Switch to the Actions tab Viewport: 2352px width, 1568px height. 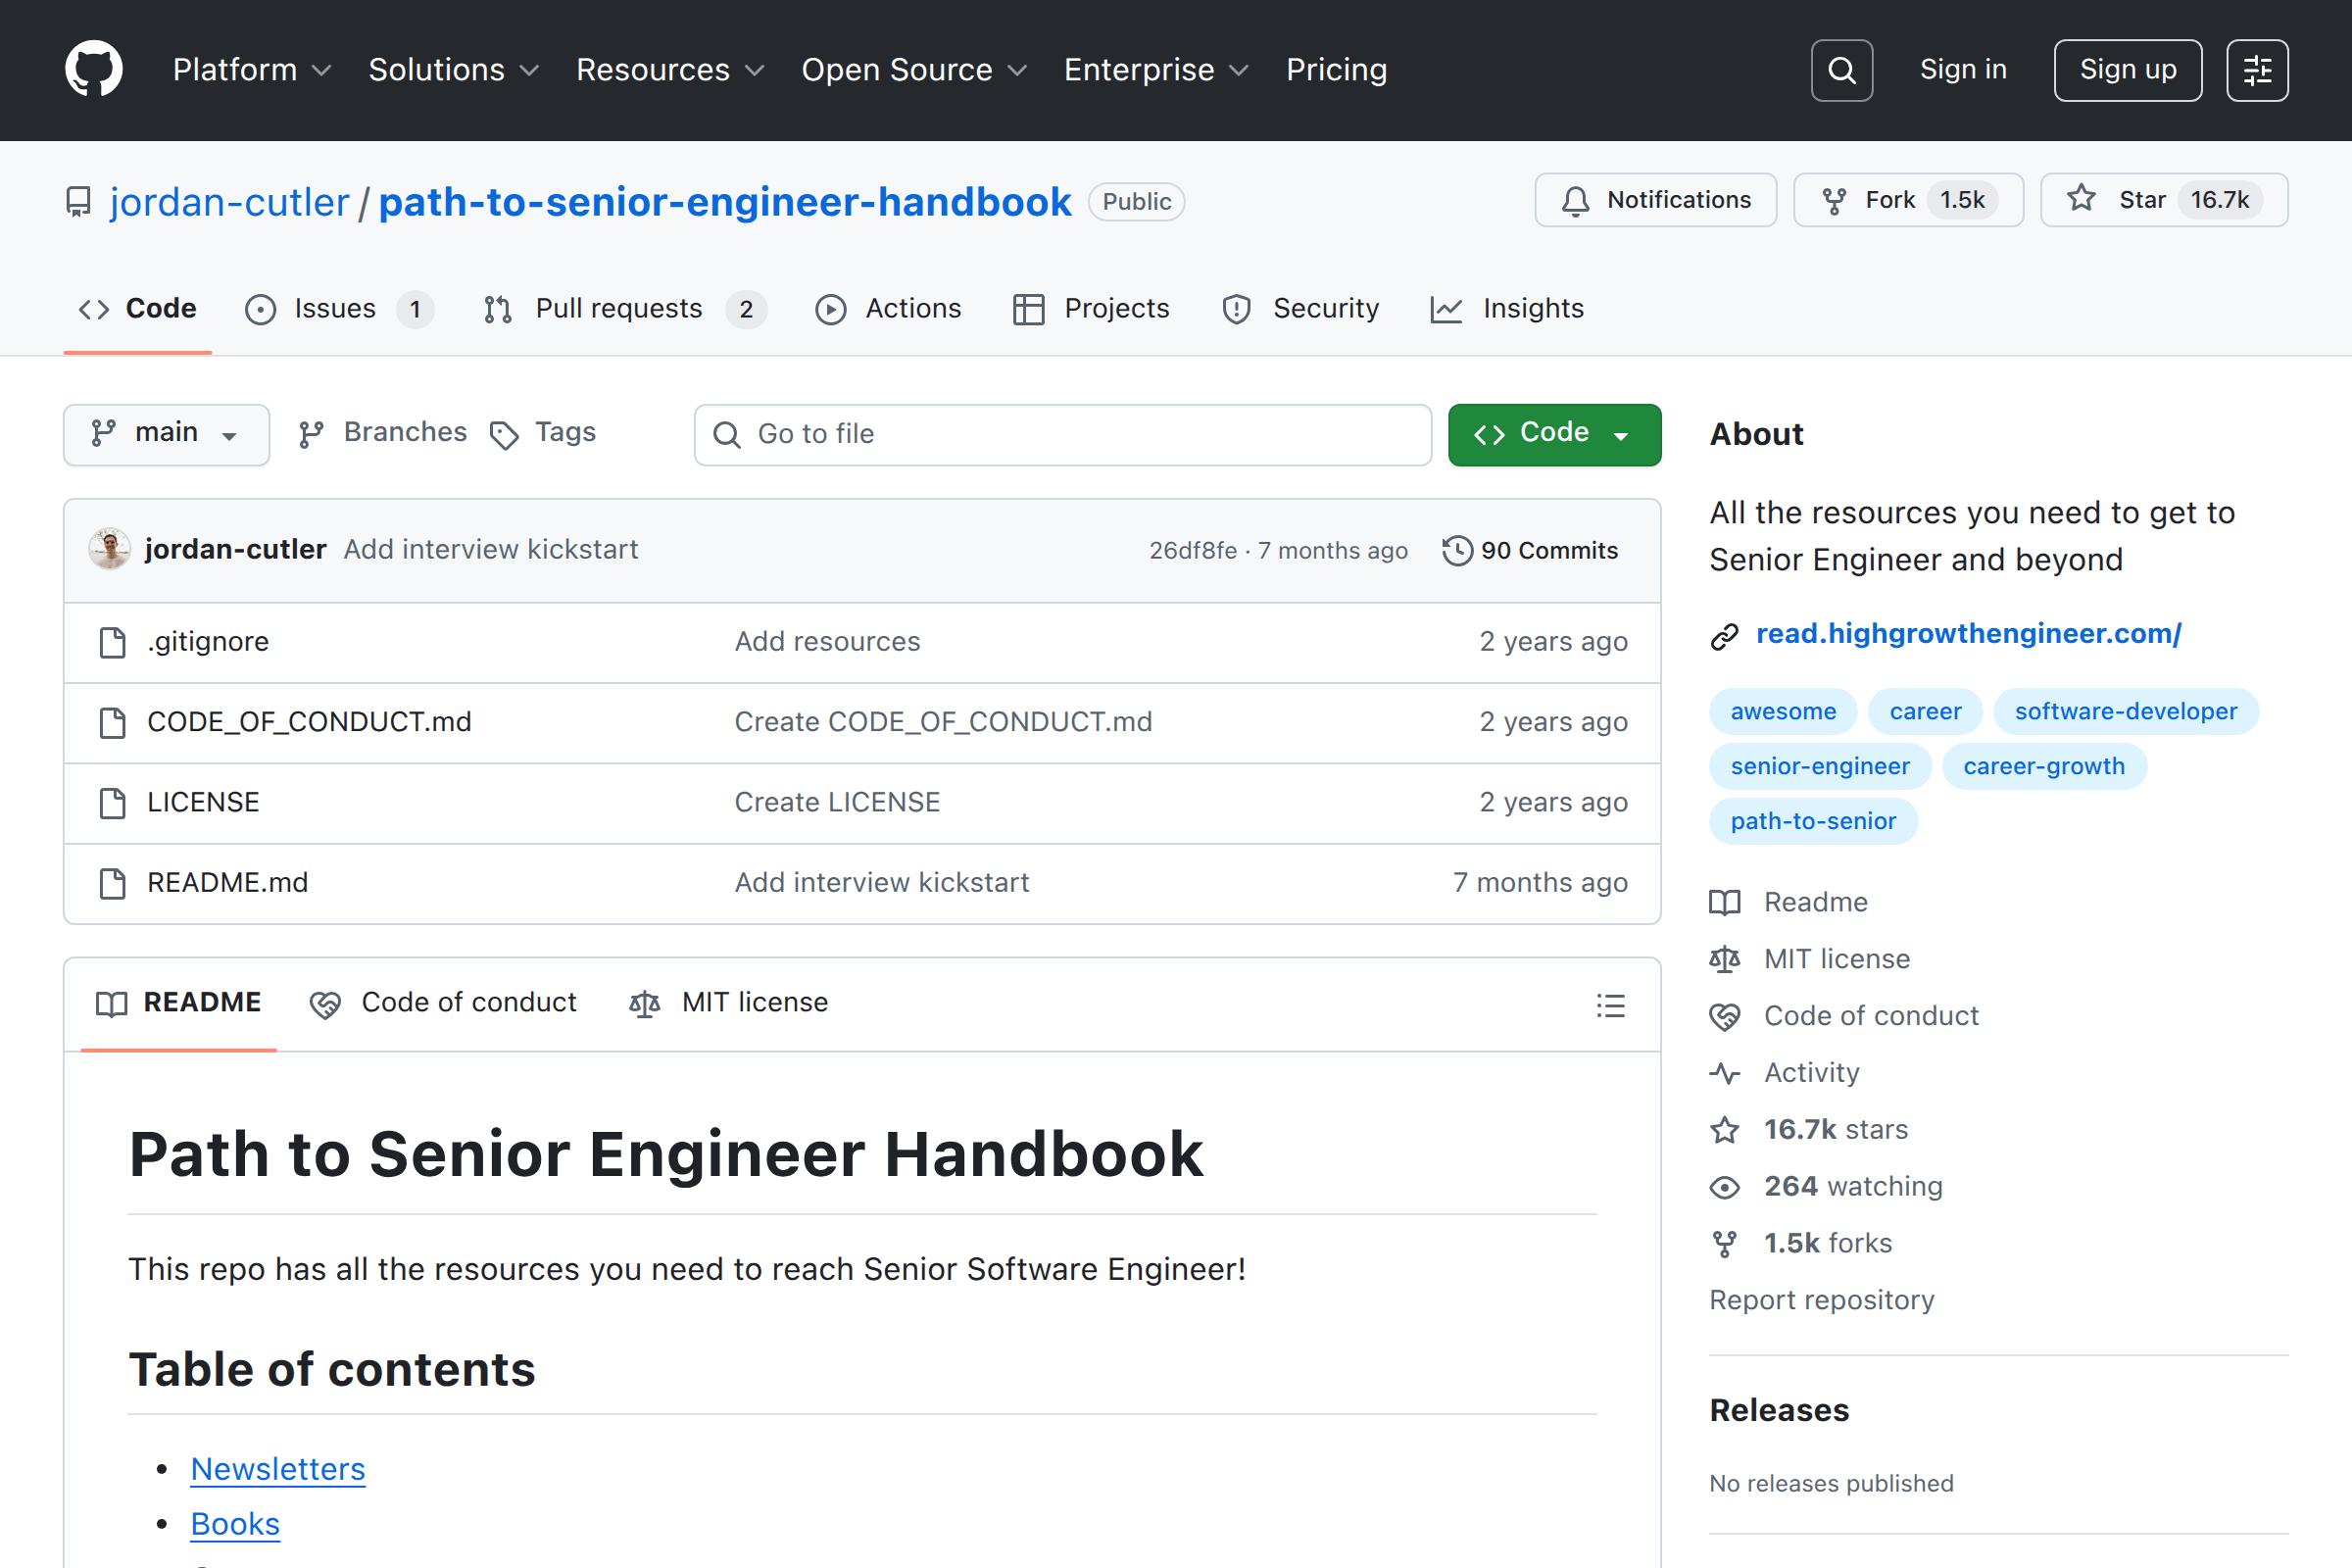tap(888, 309)
